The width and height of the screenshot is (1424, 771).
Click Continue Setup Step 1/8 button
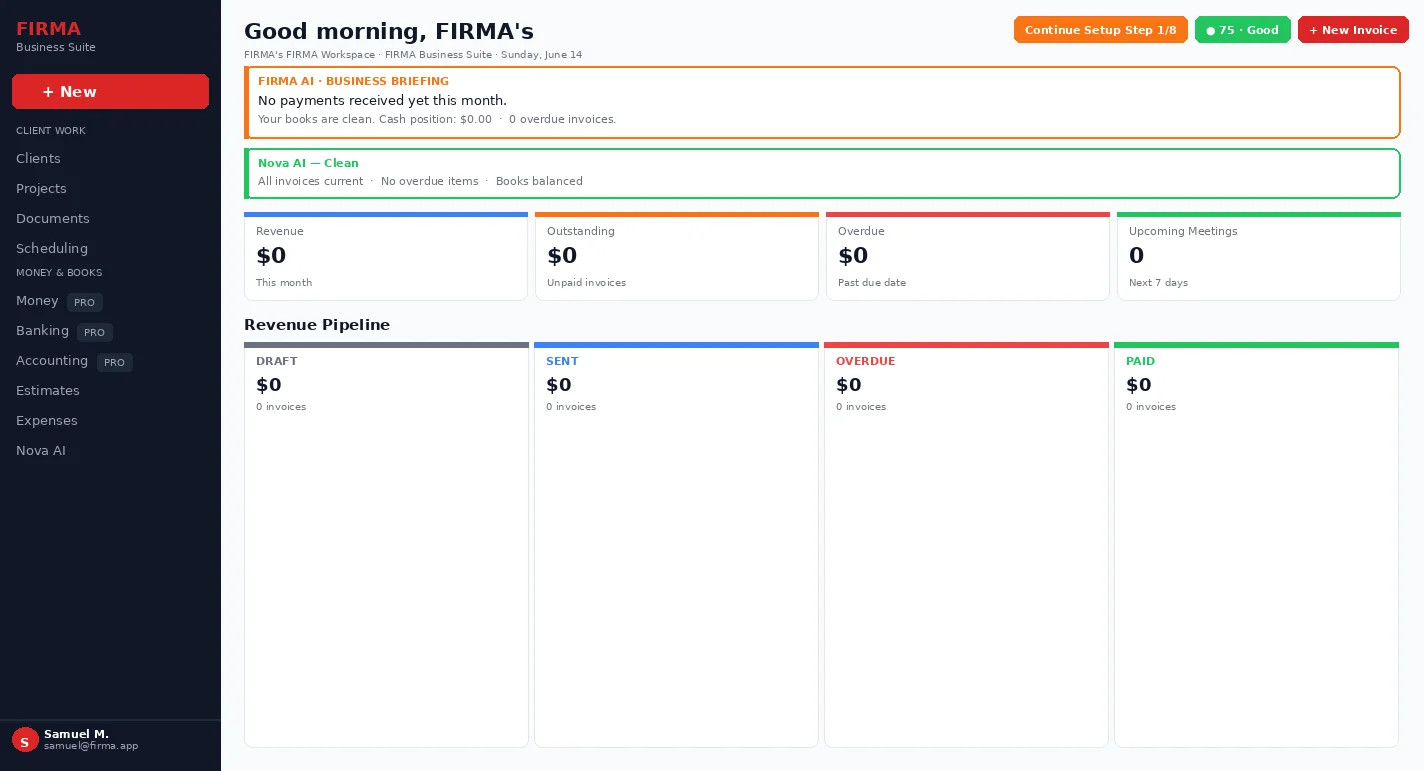(1100, 30)
